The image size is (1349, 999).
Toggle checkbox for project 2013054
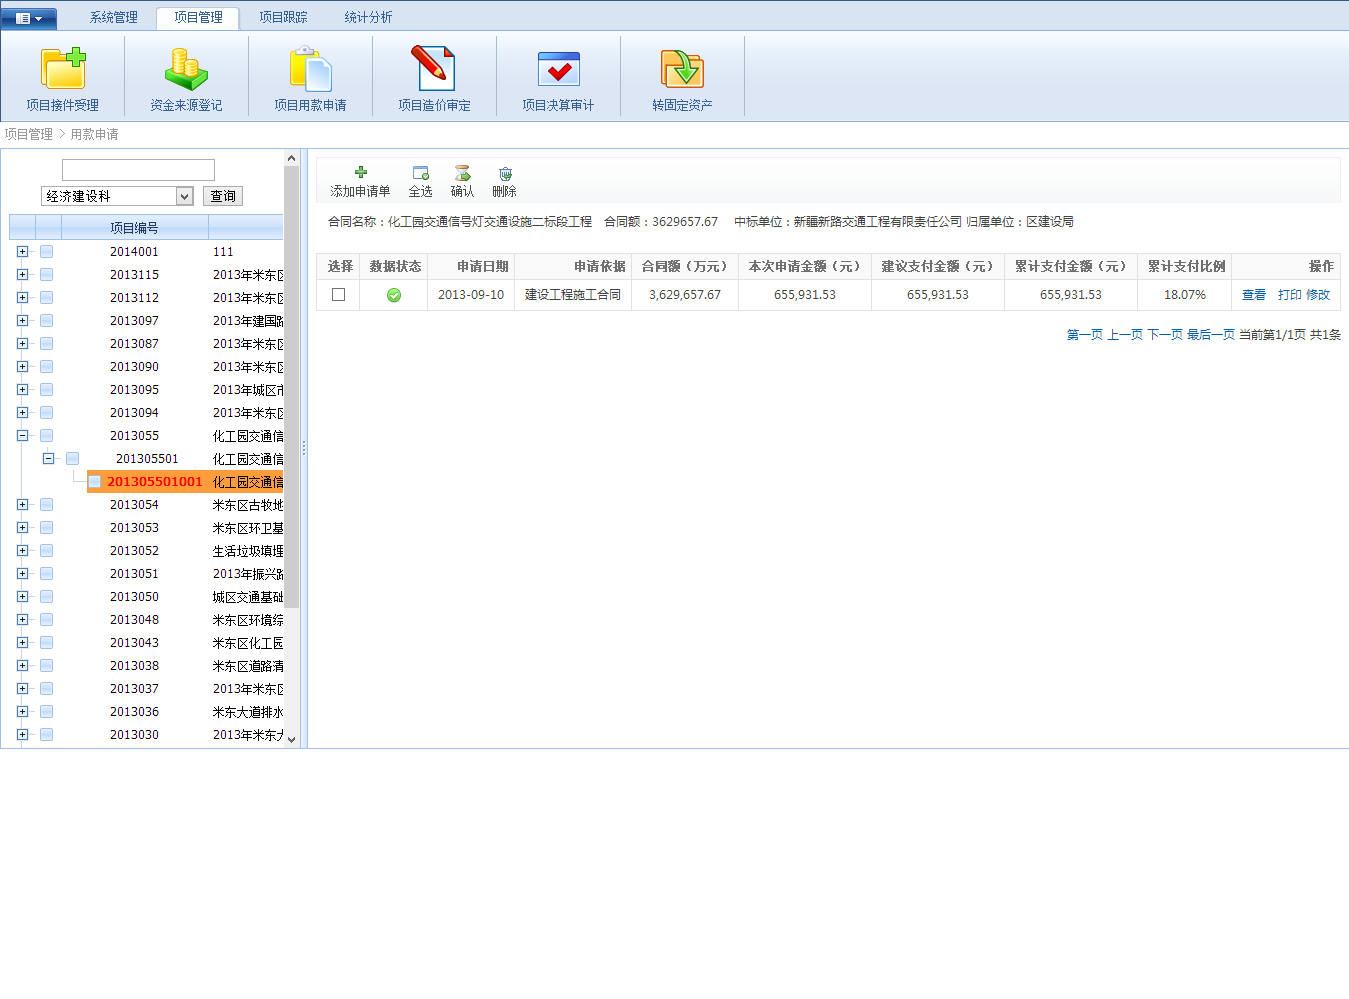coord(47,505)
